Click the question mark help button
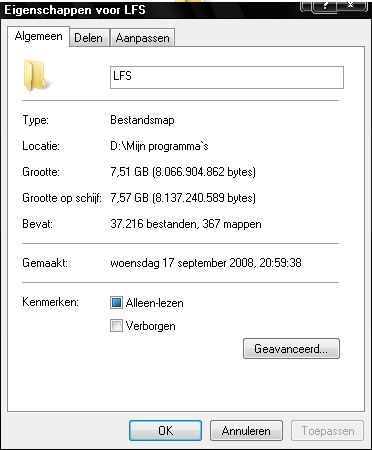This screenshot has width=372, height=450. [x=324, y=5]
